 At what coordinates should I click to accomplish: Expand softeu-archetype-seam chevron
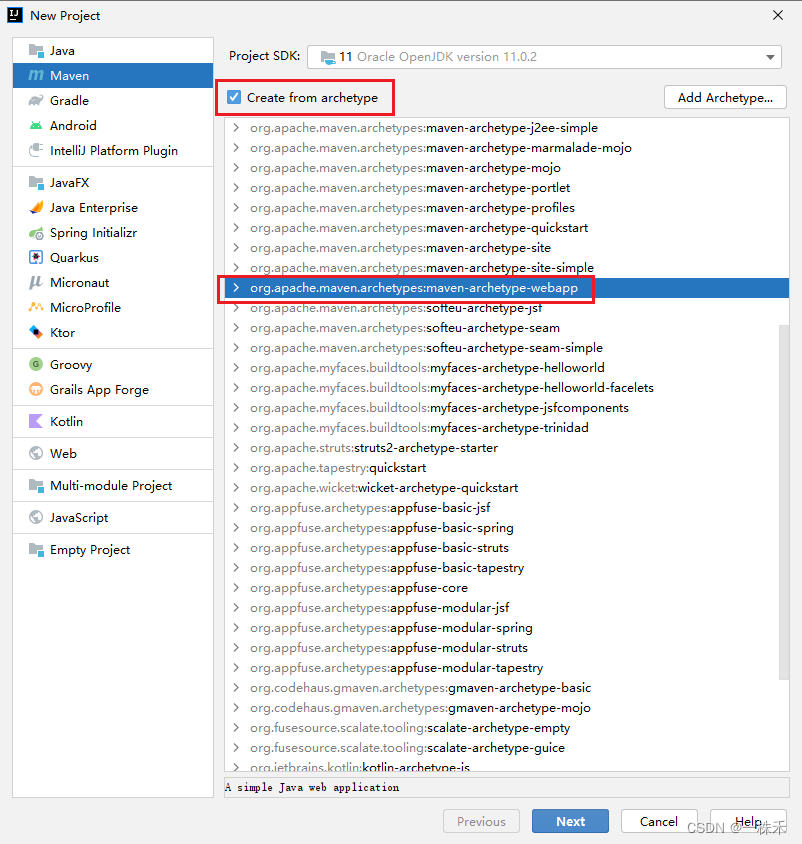[236, 328]
